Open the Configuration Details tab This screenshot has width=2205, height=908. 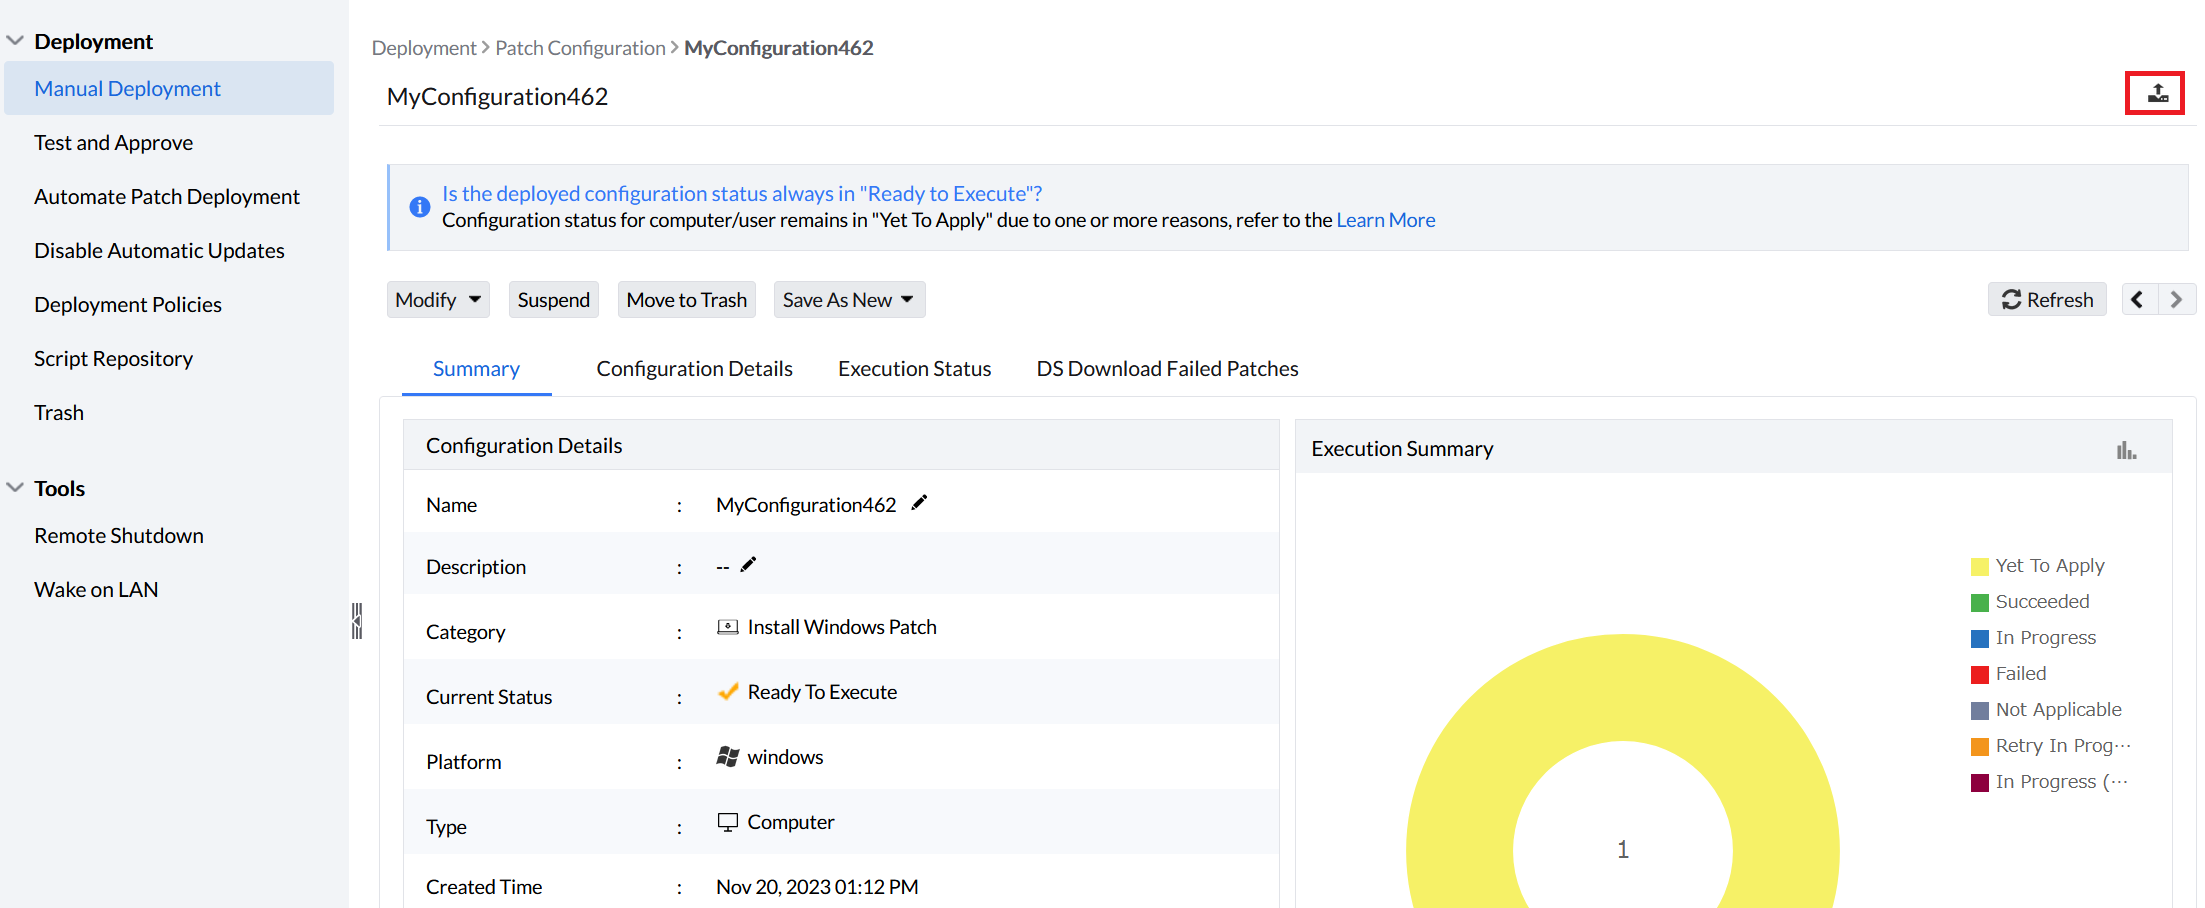tap(694, 369)
